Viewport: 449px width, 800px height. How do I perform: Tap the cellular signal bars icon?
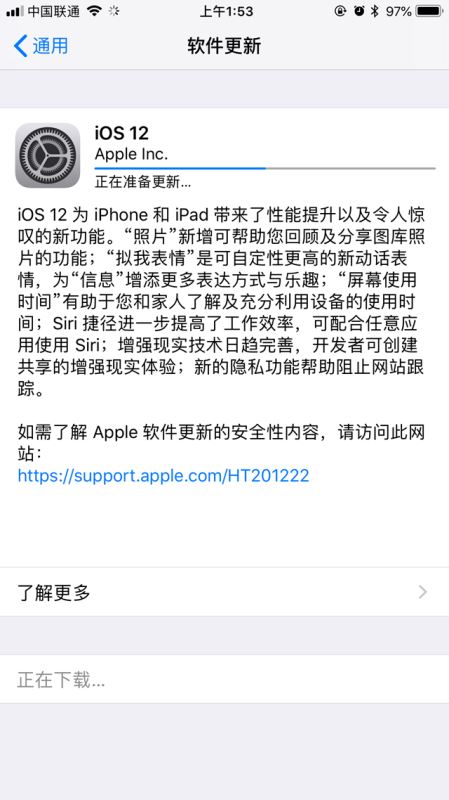pyautogui.click(x=15, y=11)
